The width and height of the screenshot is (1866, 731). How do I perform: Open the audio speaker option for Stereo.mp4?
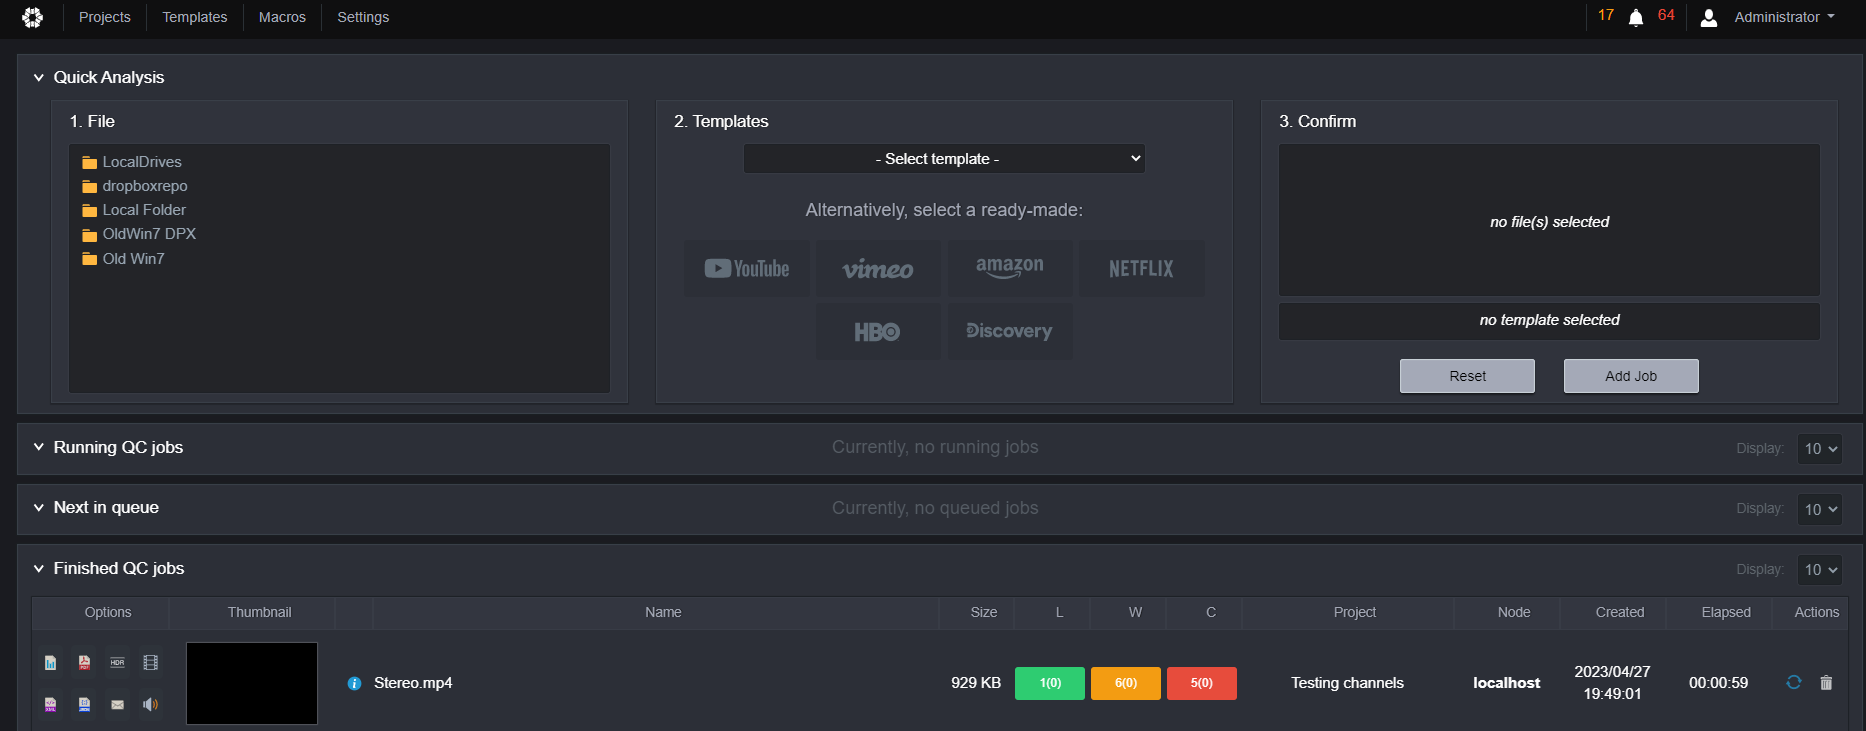pos(151,704)
